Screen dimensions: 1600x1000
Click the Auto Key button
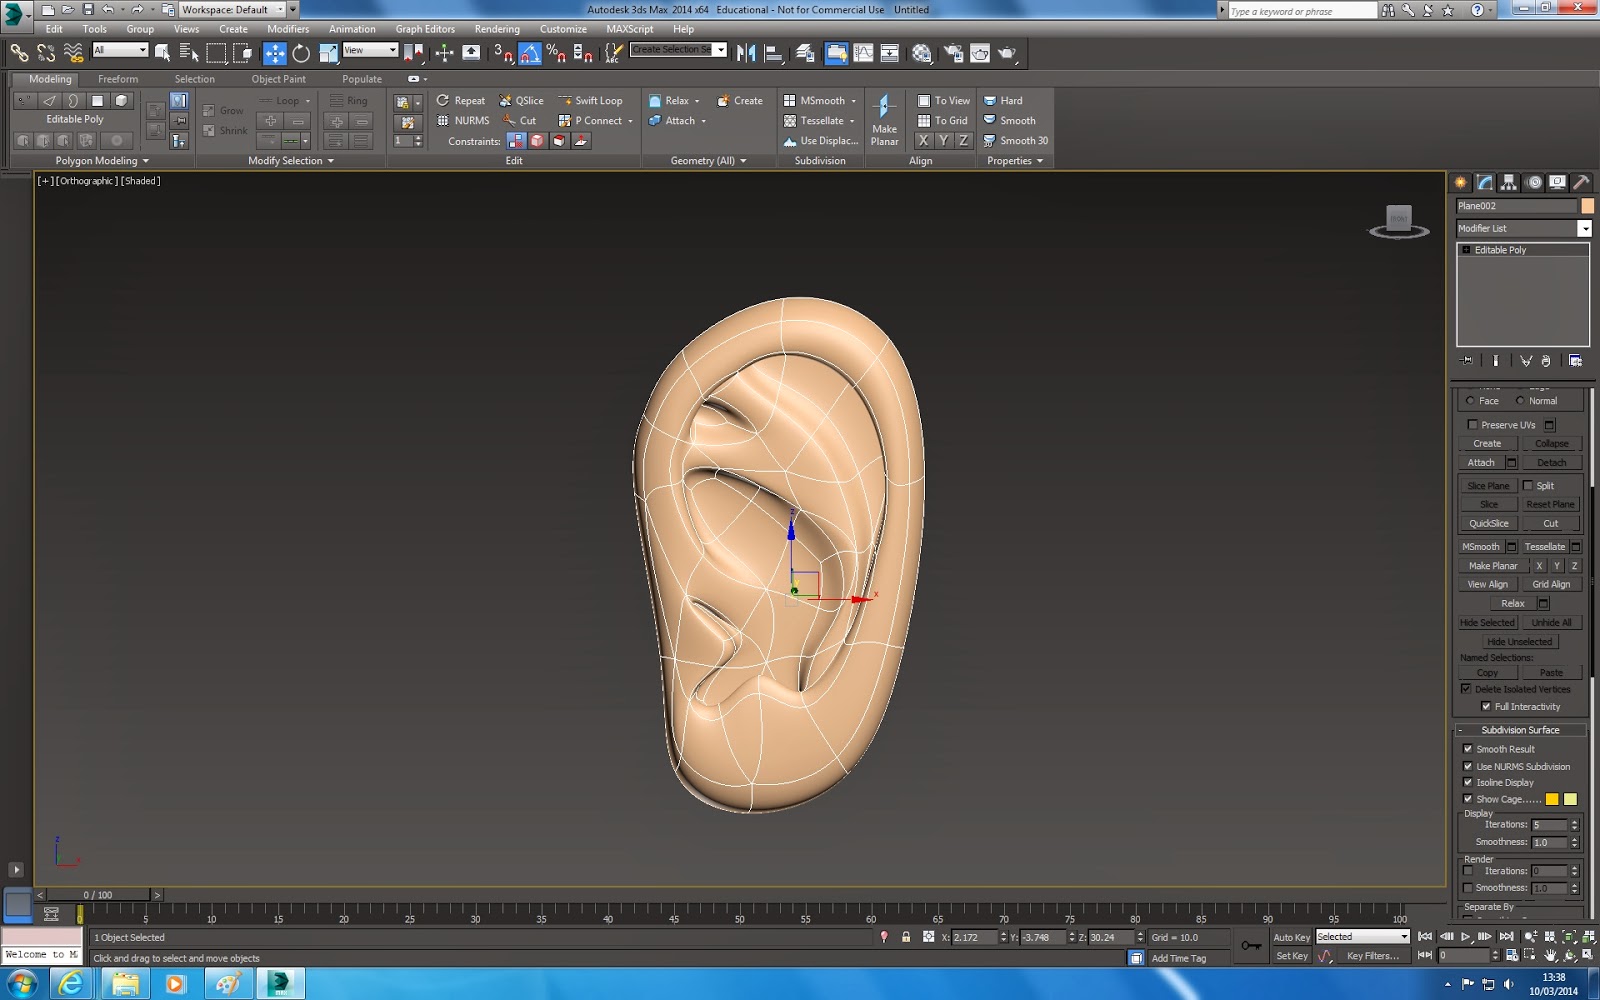click(x=1291, y=937)
